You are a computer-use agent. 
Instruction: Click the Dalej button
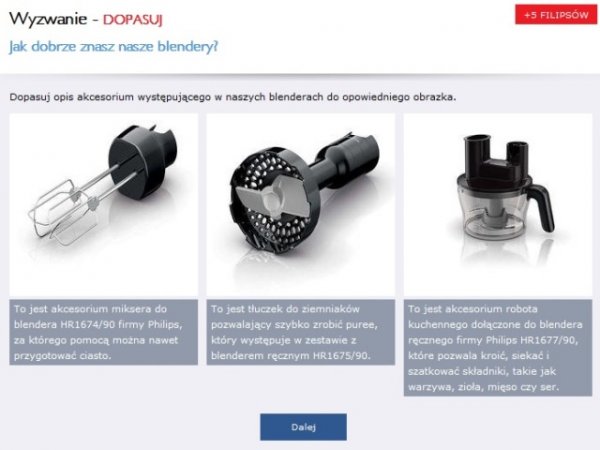(x=303, y=427)
